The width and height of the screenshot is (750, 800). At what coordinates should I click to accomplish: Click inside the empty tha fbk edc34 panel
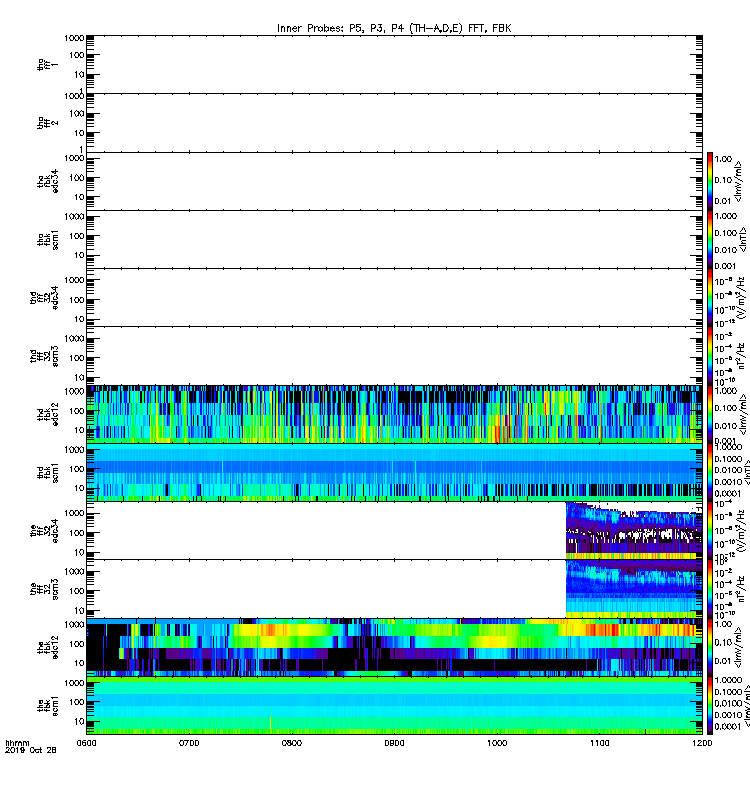(394, 181)
